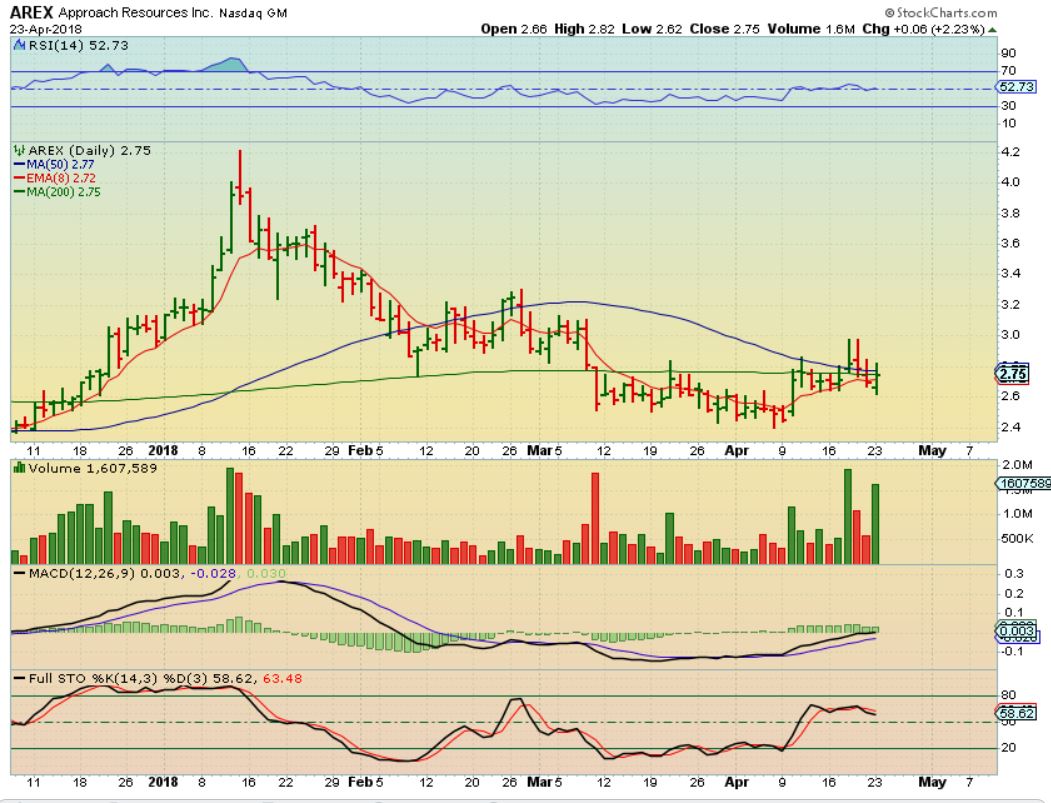Click the 0.3 MACD axis label
Image resolution: width=1051 pixels, height=803 pixels.
click(x=1014, y=574)
